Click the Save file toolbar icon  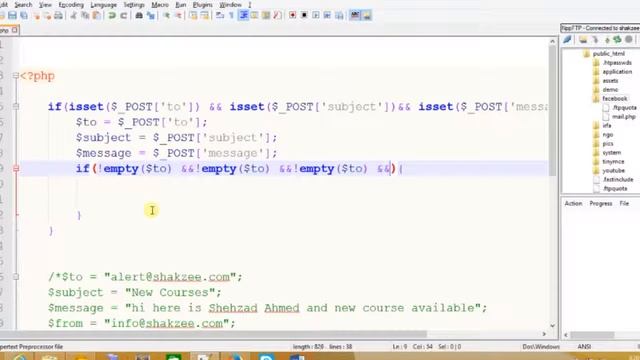pos(12,16)
